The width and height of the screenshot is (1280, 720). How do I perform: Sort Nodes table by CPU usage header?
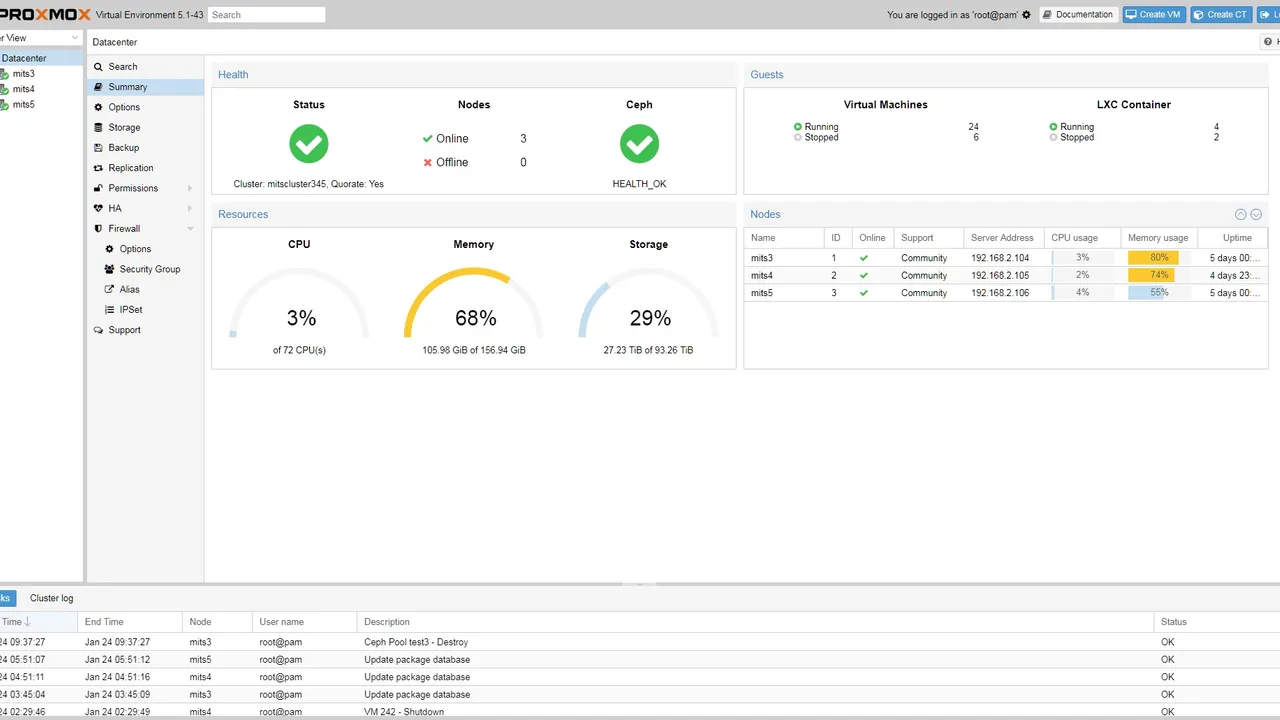coord(1082,238)
